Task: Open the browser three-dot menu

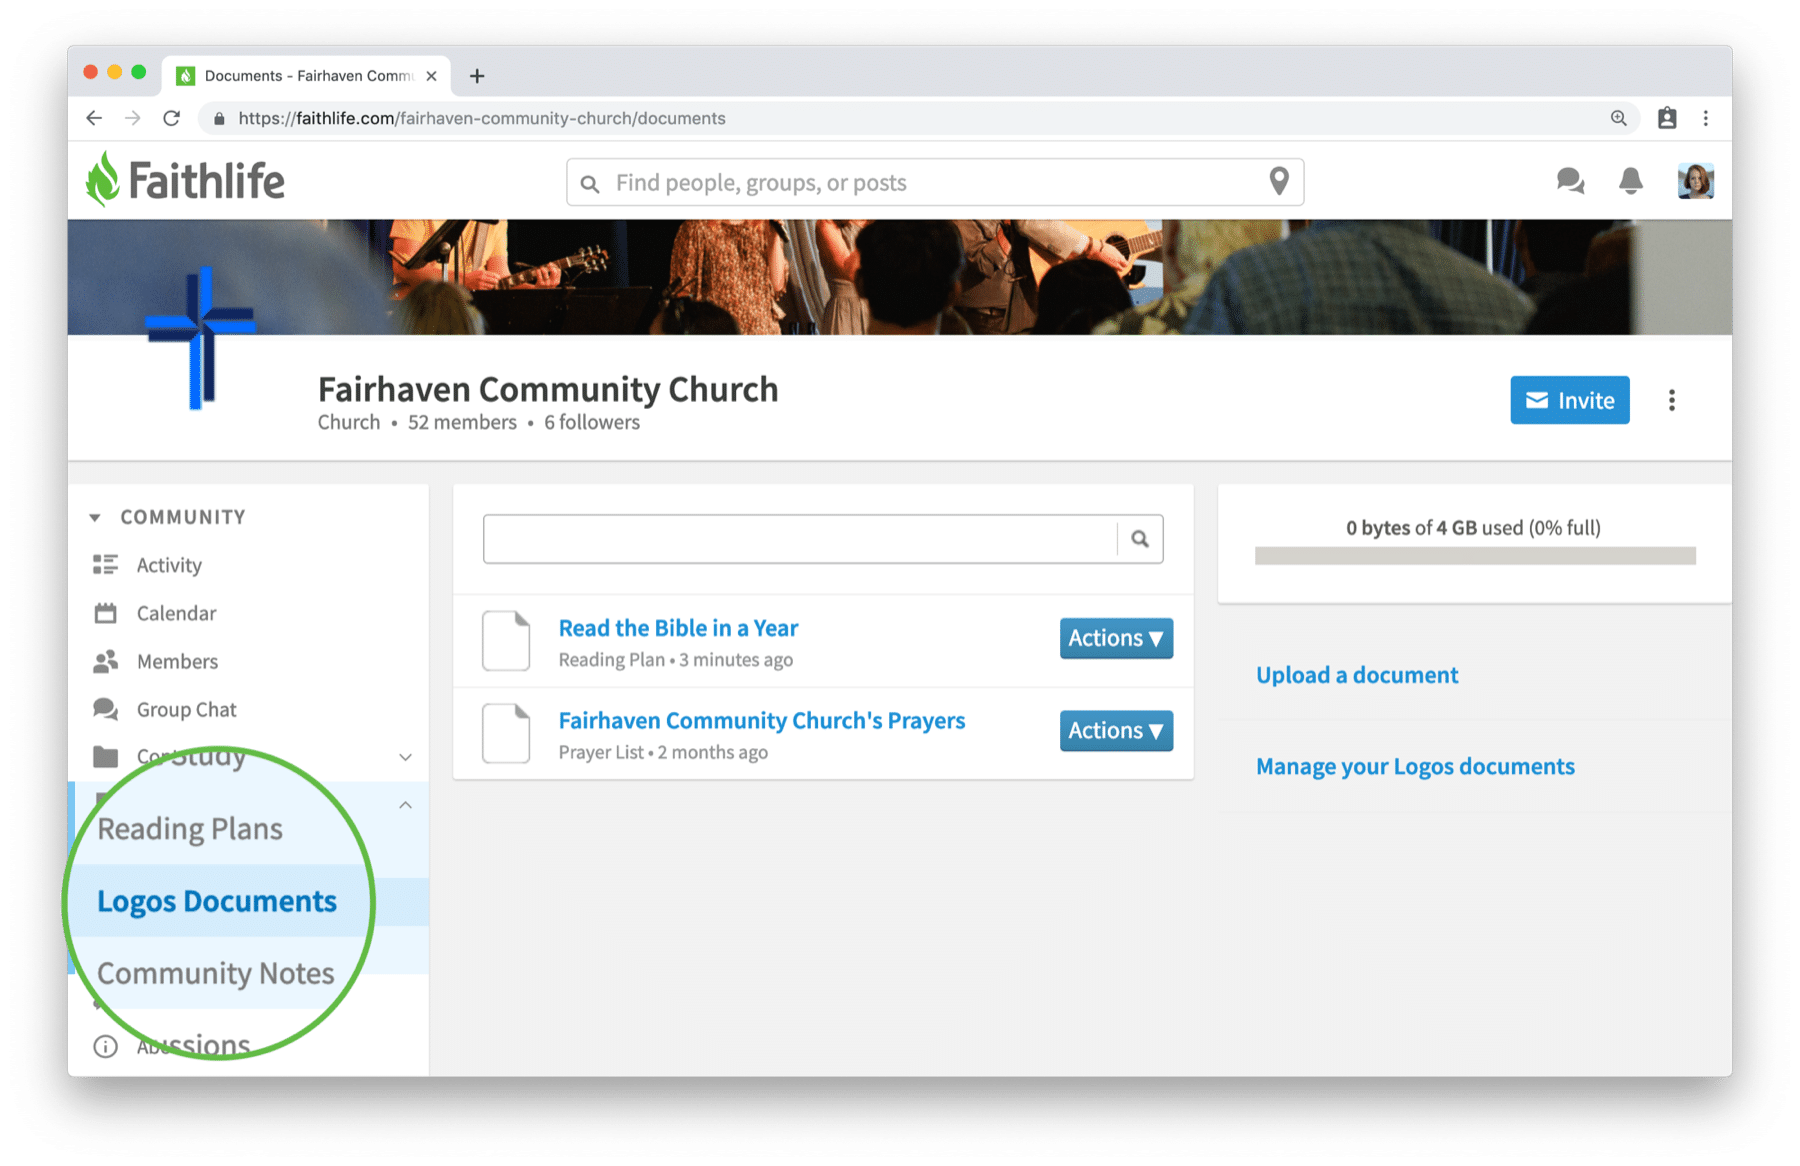Action: point(1705,118)
